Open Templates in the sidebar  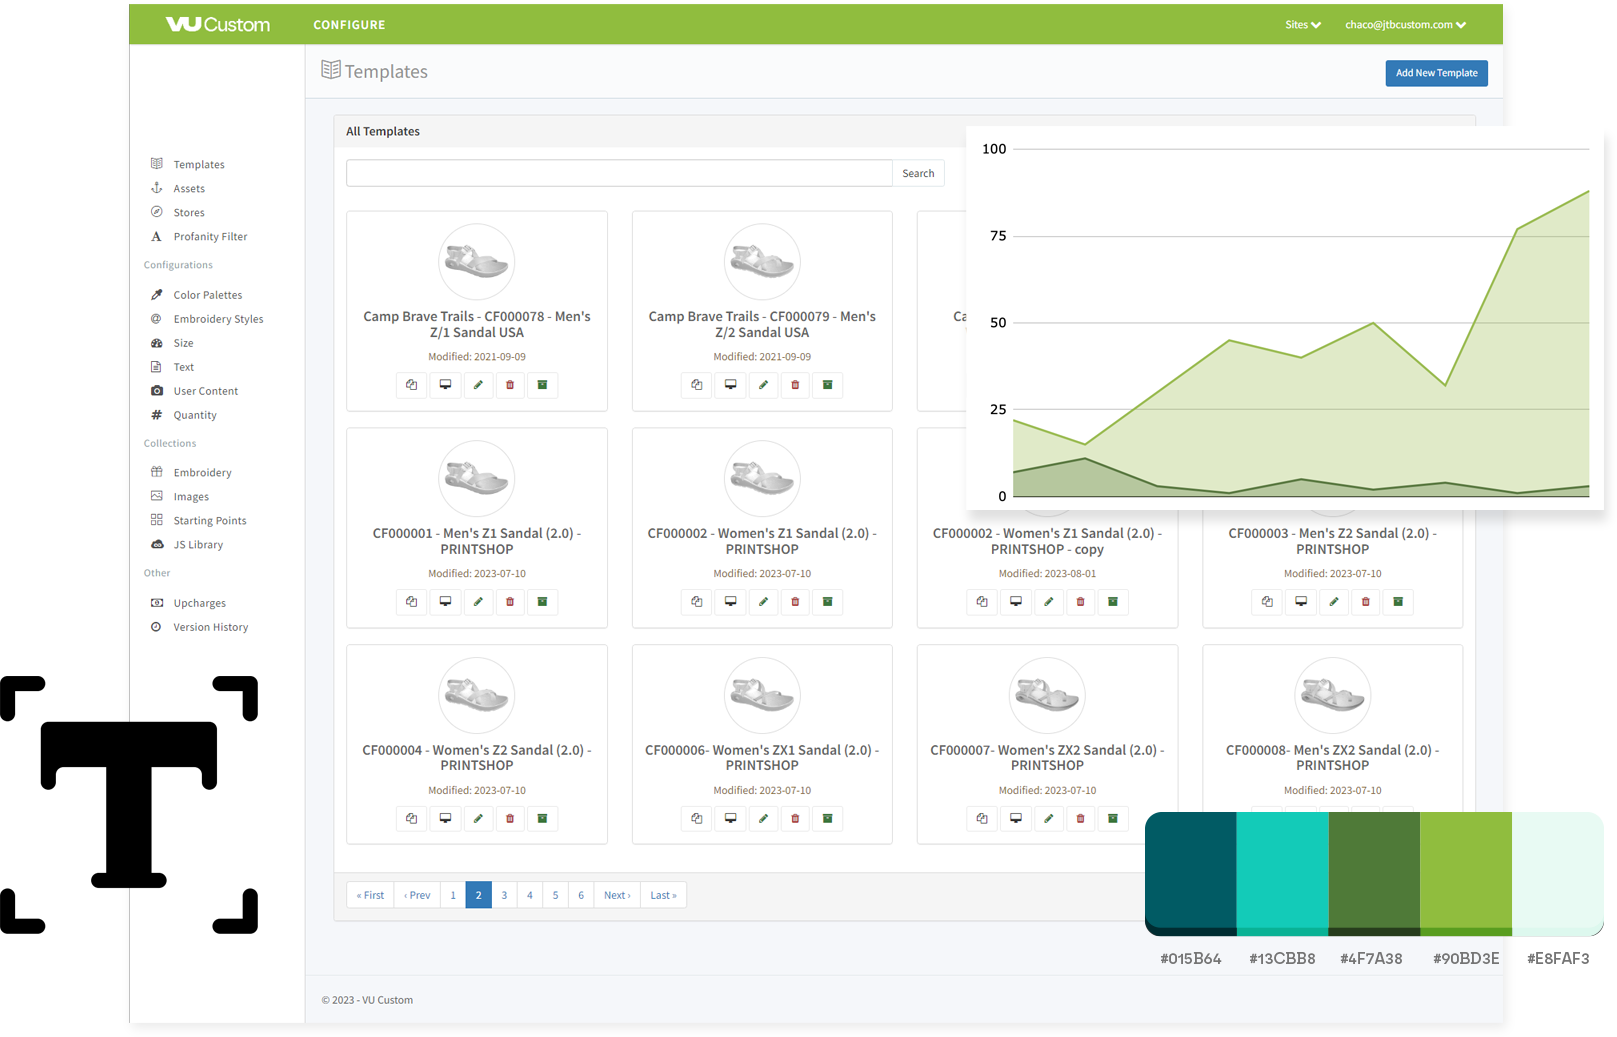pyautogui.click(x=199, y=164)
